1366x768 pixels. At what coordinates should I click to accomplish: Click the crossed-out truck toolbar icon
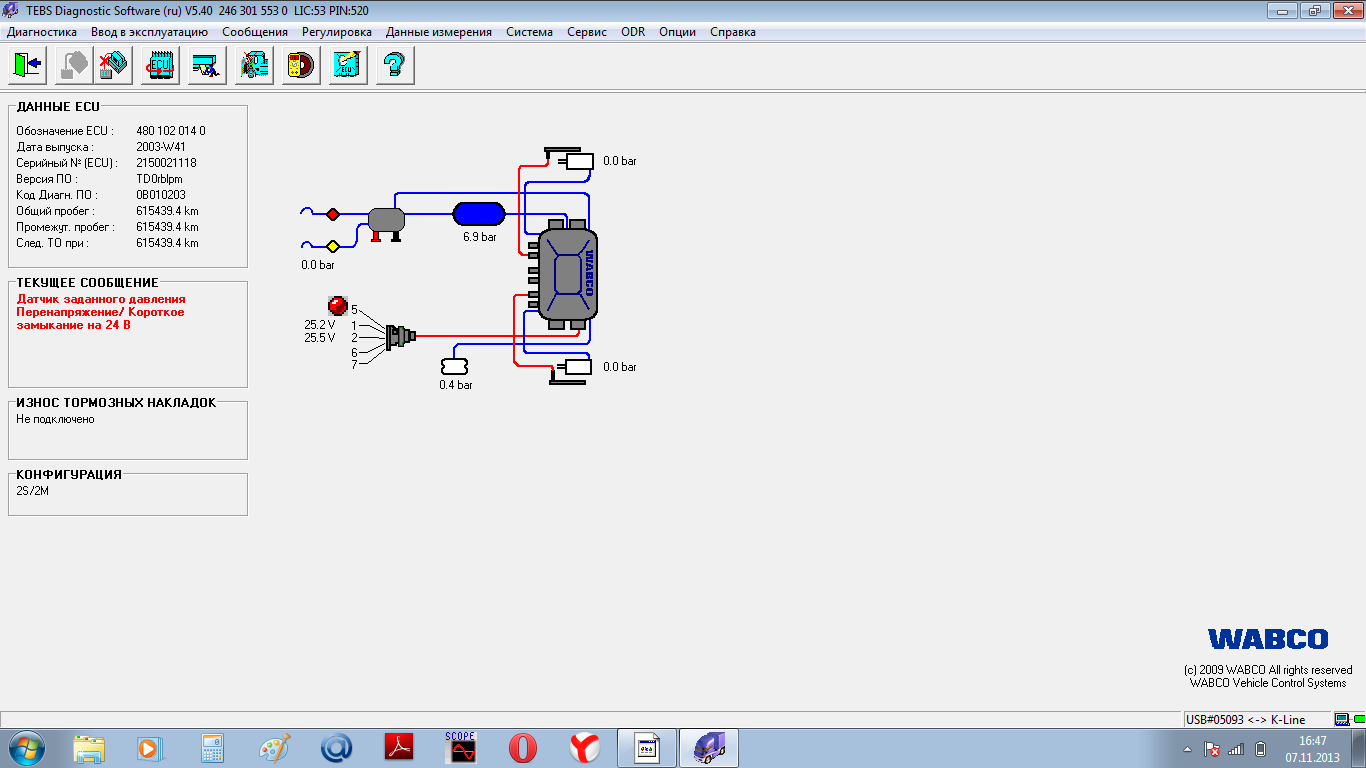click(x=254, y=66)
